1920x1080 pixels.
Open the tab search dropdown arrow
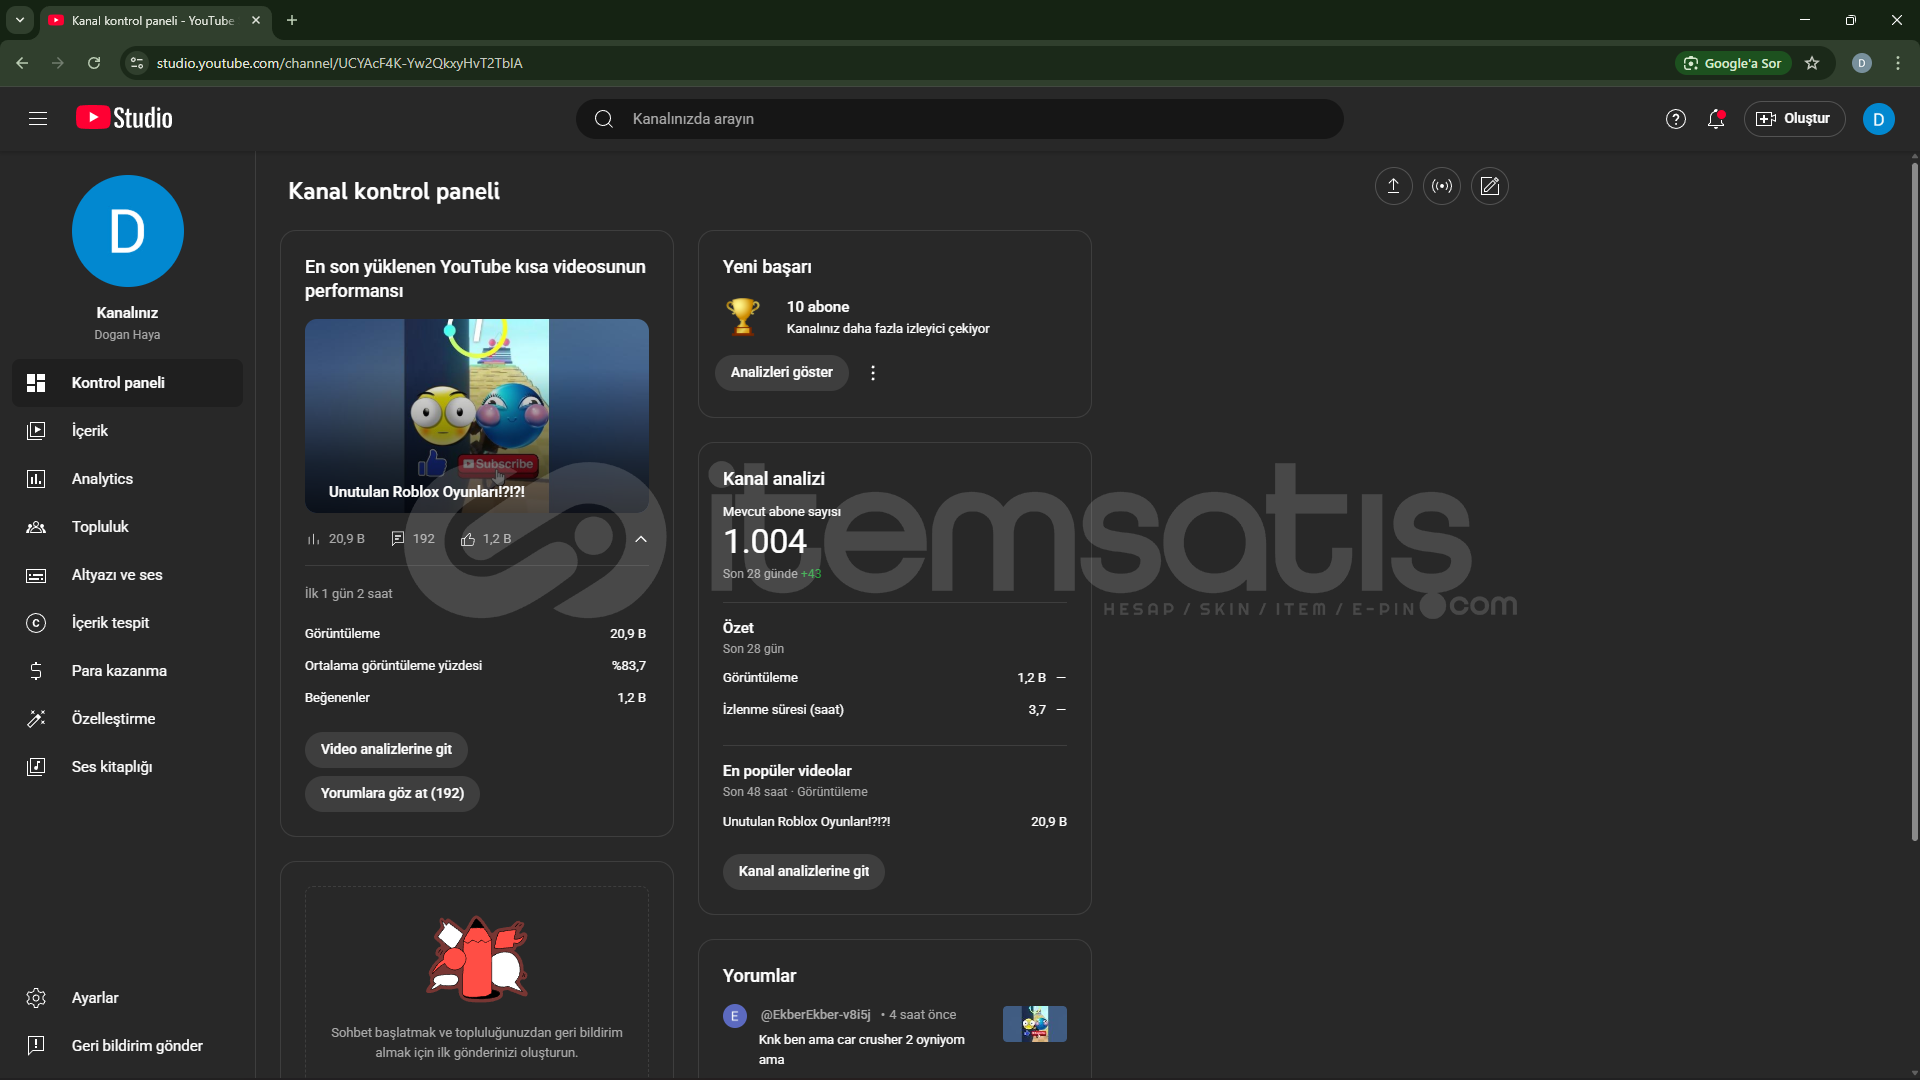click(x=19, y=20)
